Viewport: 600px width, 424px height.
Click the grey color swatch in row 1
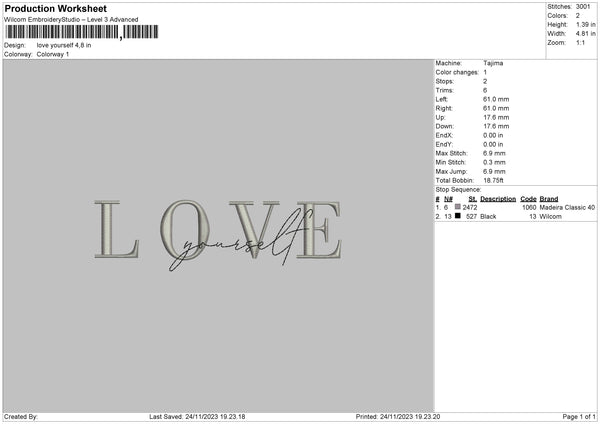pos(458,207)
